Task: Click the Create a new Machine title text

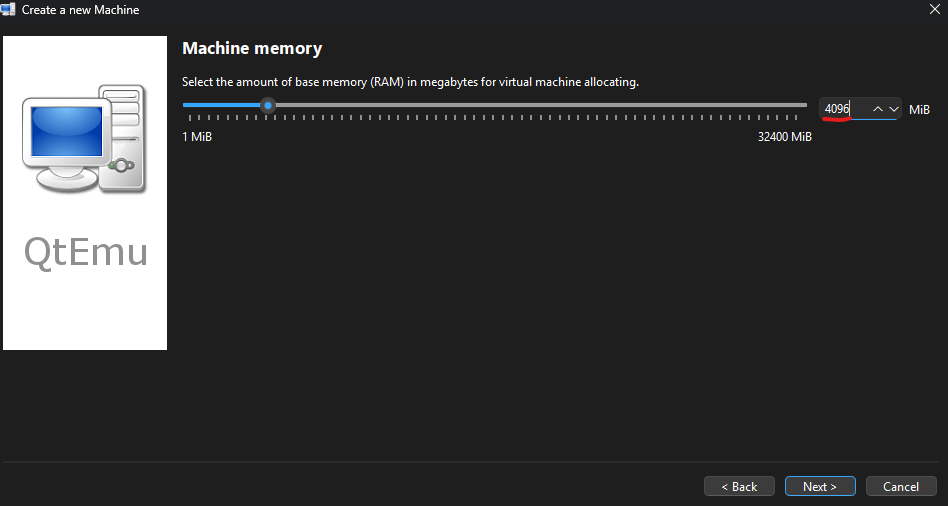Action: coord(81,10)
